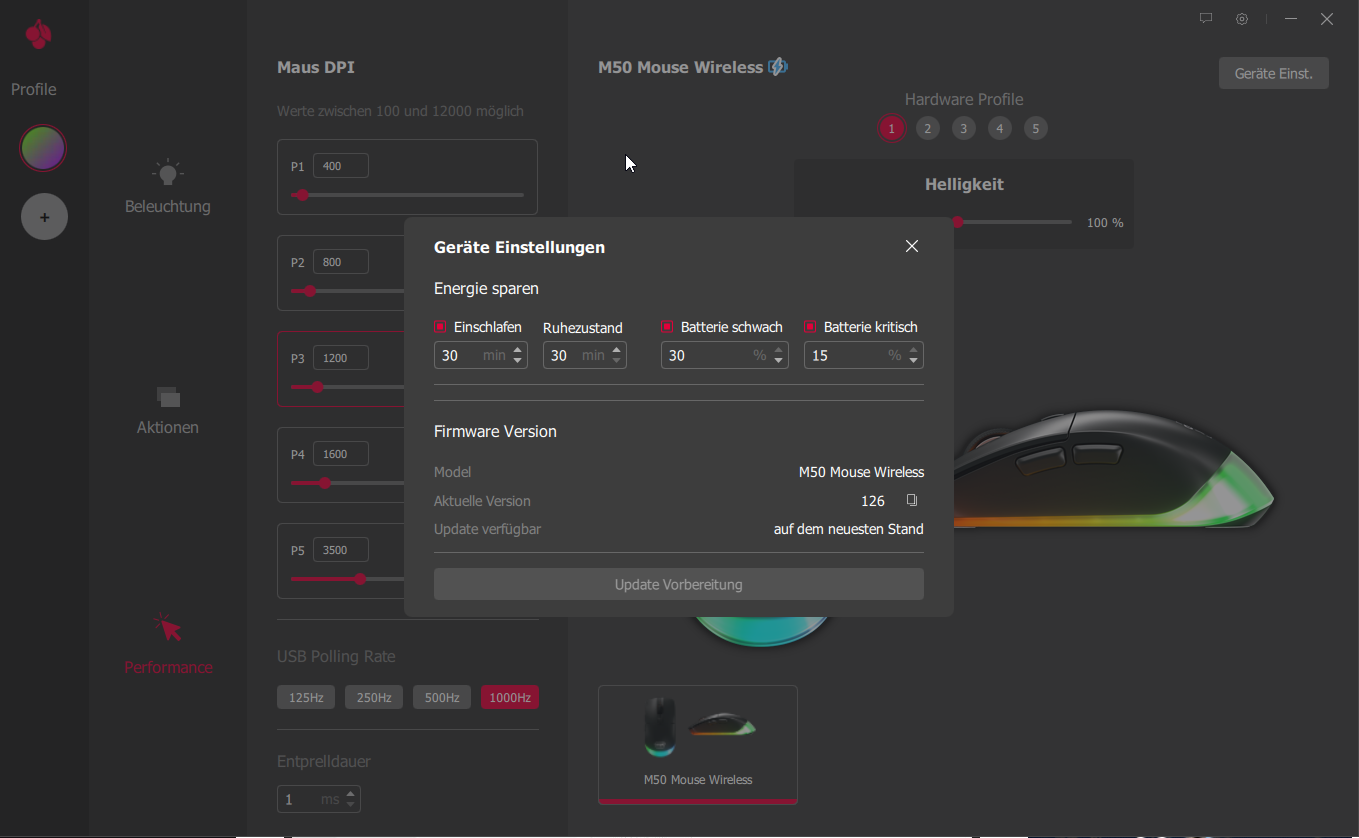Select the M50 Mouse Wireless device thumbnail
The height and width of the screenshot is (838, 1359).
[x=698, y=744]
